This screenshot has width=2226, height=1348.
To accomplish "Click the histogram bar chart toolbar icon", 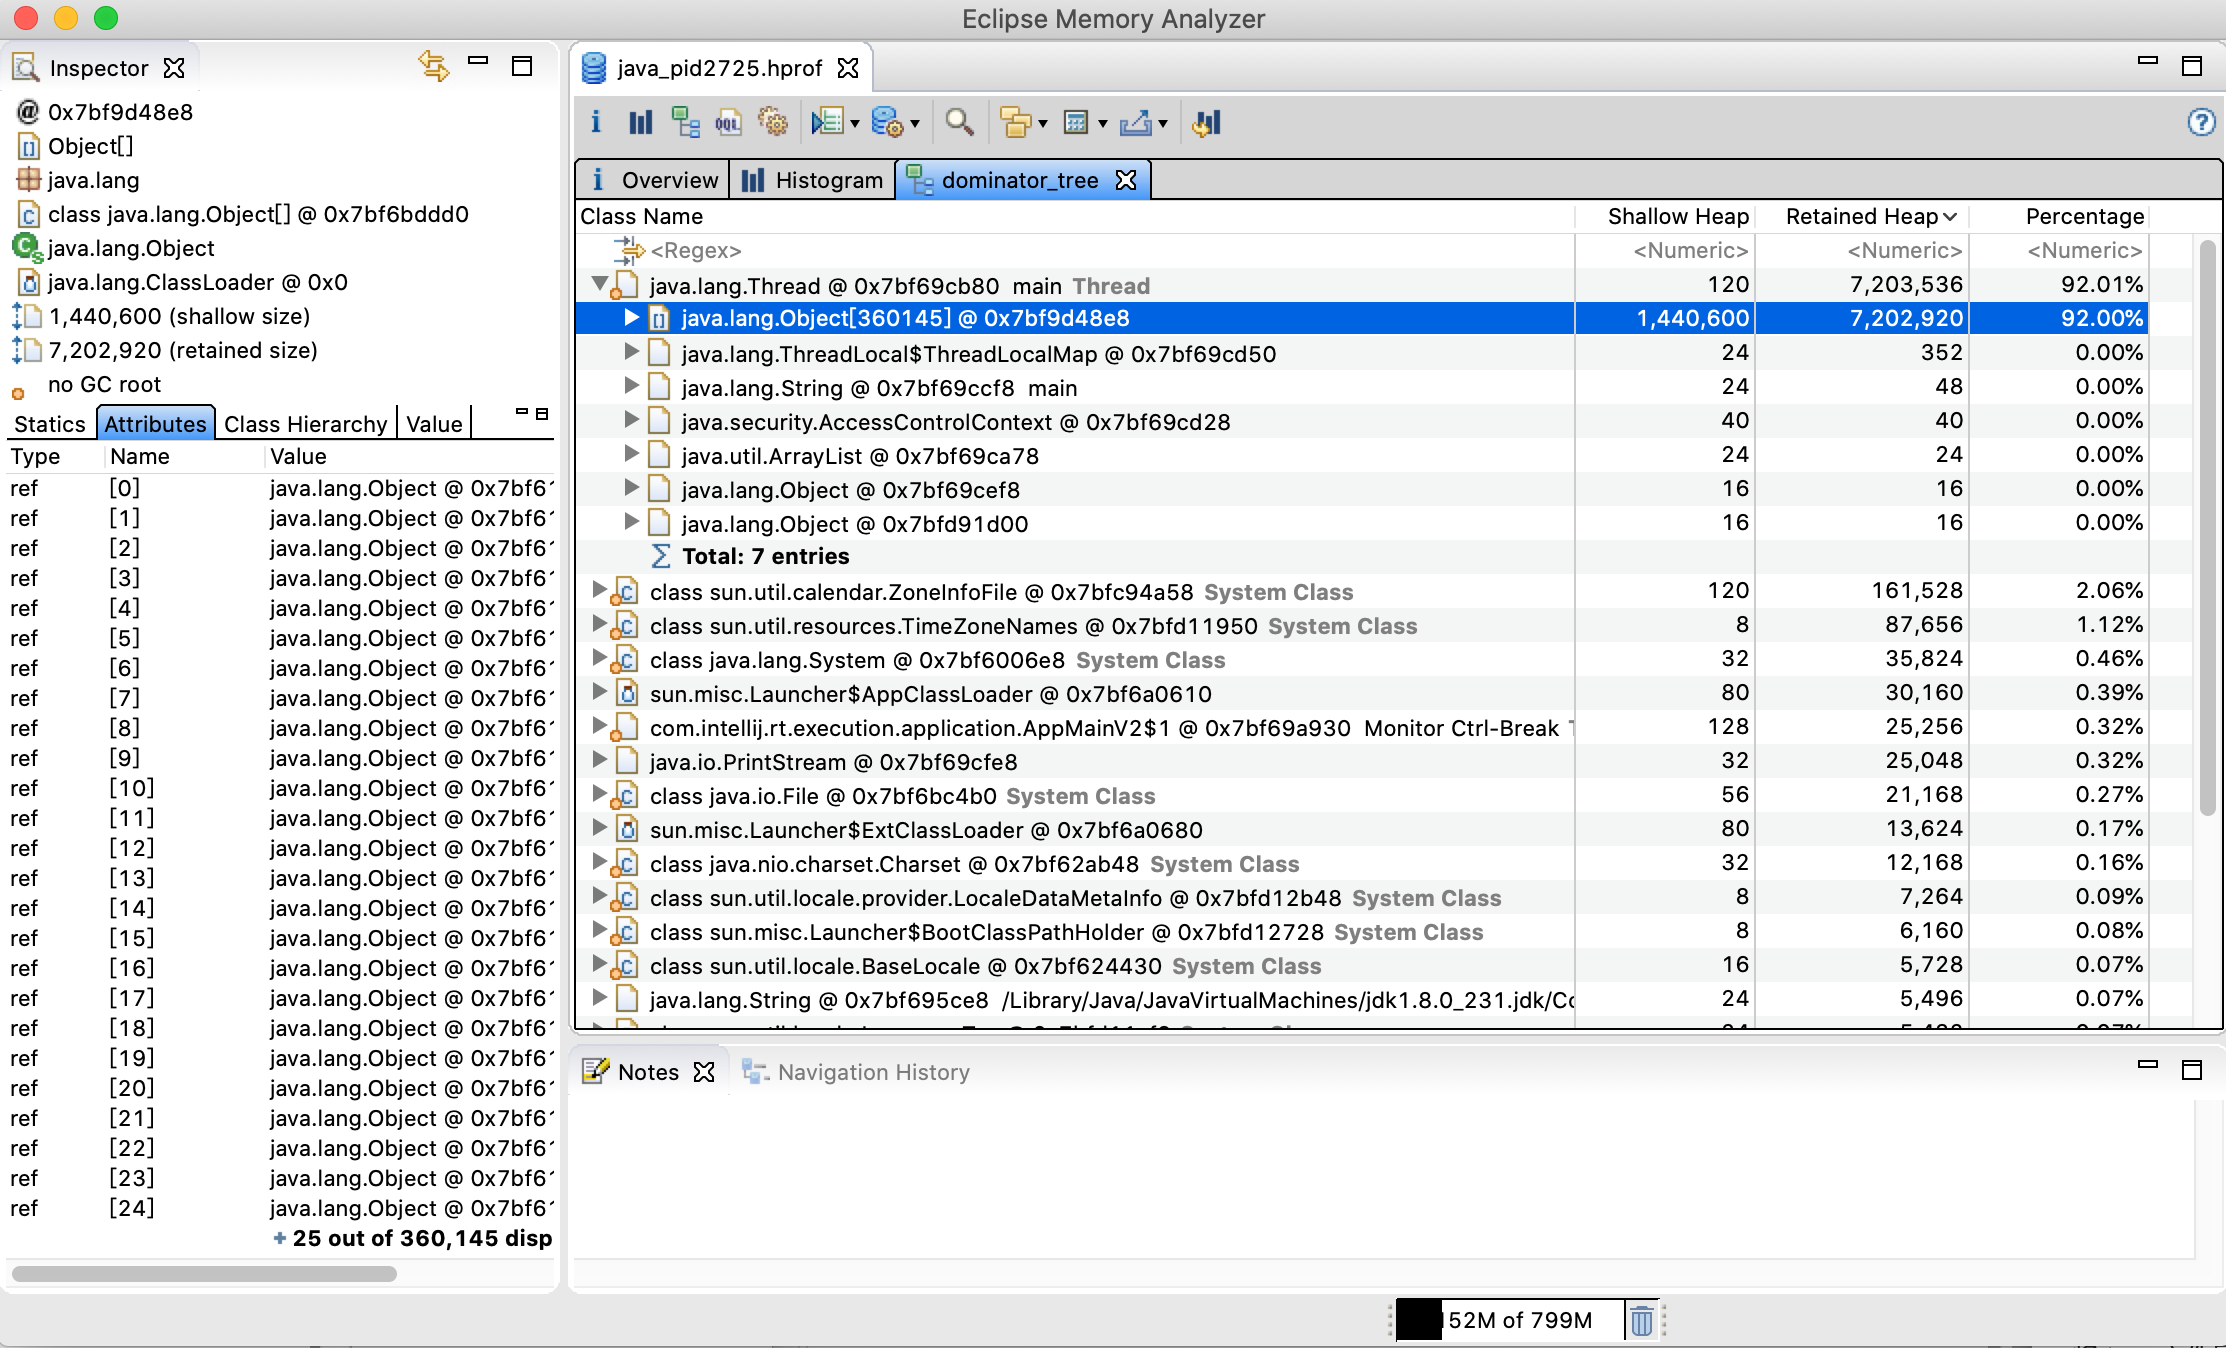I will [640, 123].
